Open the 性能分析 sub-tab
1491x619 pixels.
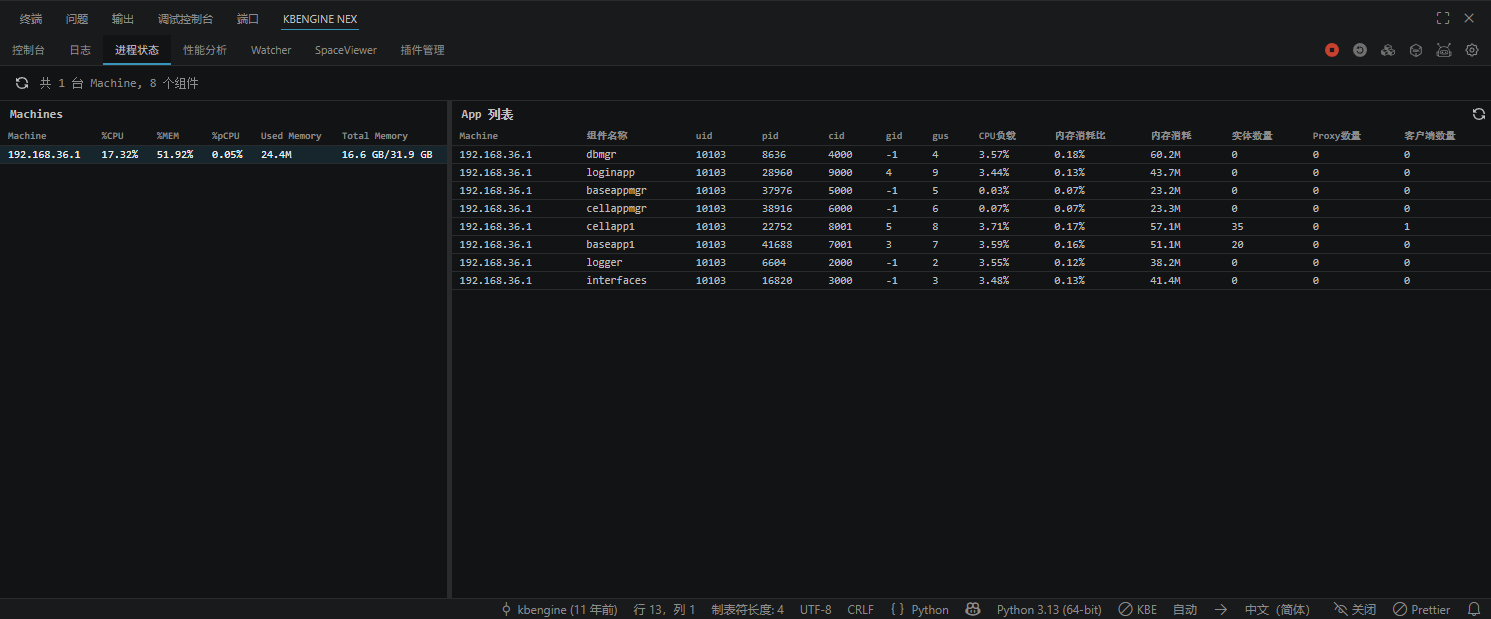click(205, 50)
